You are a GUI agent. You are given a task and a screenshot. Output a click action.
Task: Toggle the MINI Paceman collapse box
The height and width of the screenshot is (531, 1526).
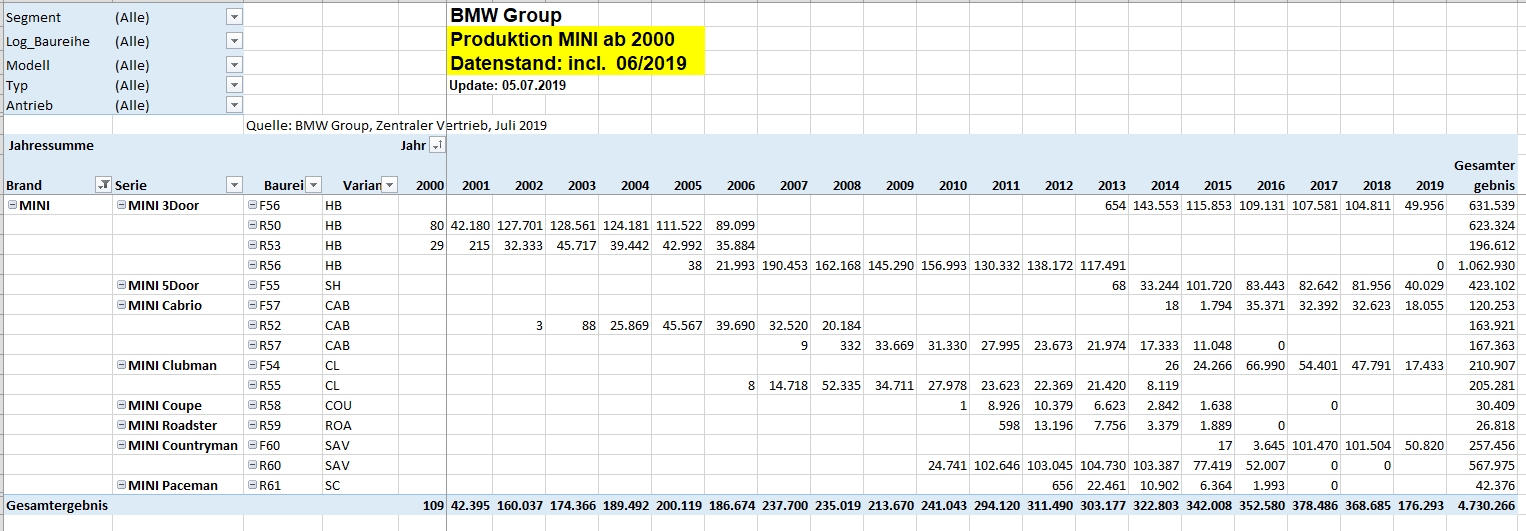[x=121, y=485]
